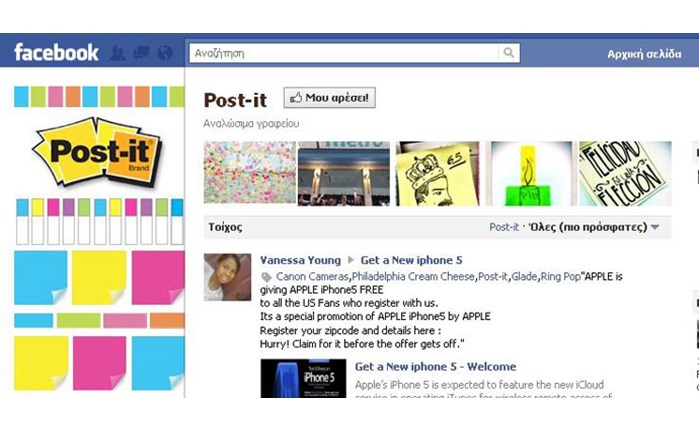Open the green candle note photo
This screenshot has height=430, width=699.
[x=529, y=173]
